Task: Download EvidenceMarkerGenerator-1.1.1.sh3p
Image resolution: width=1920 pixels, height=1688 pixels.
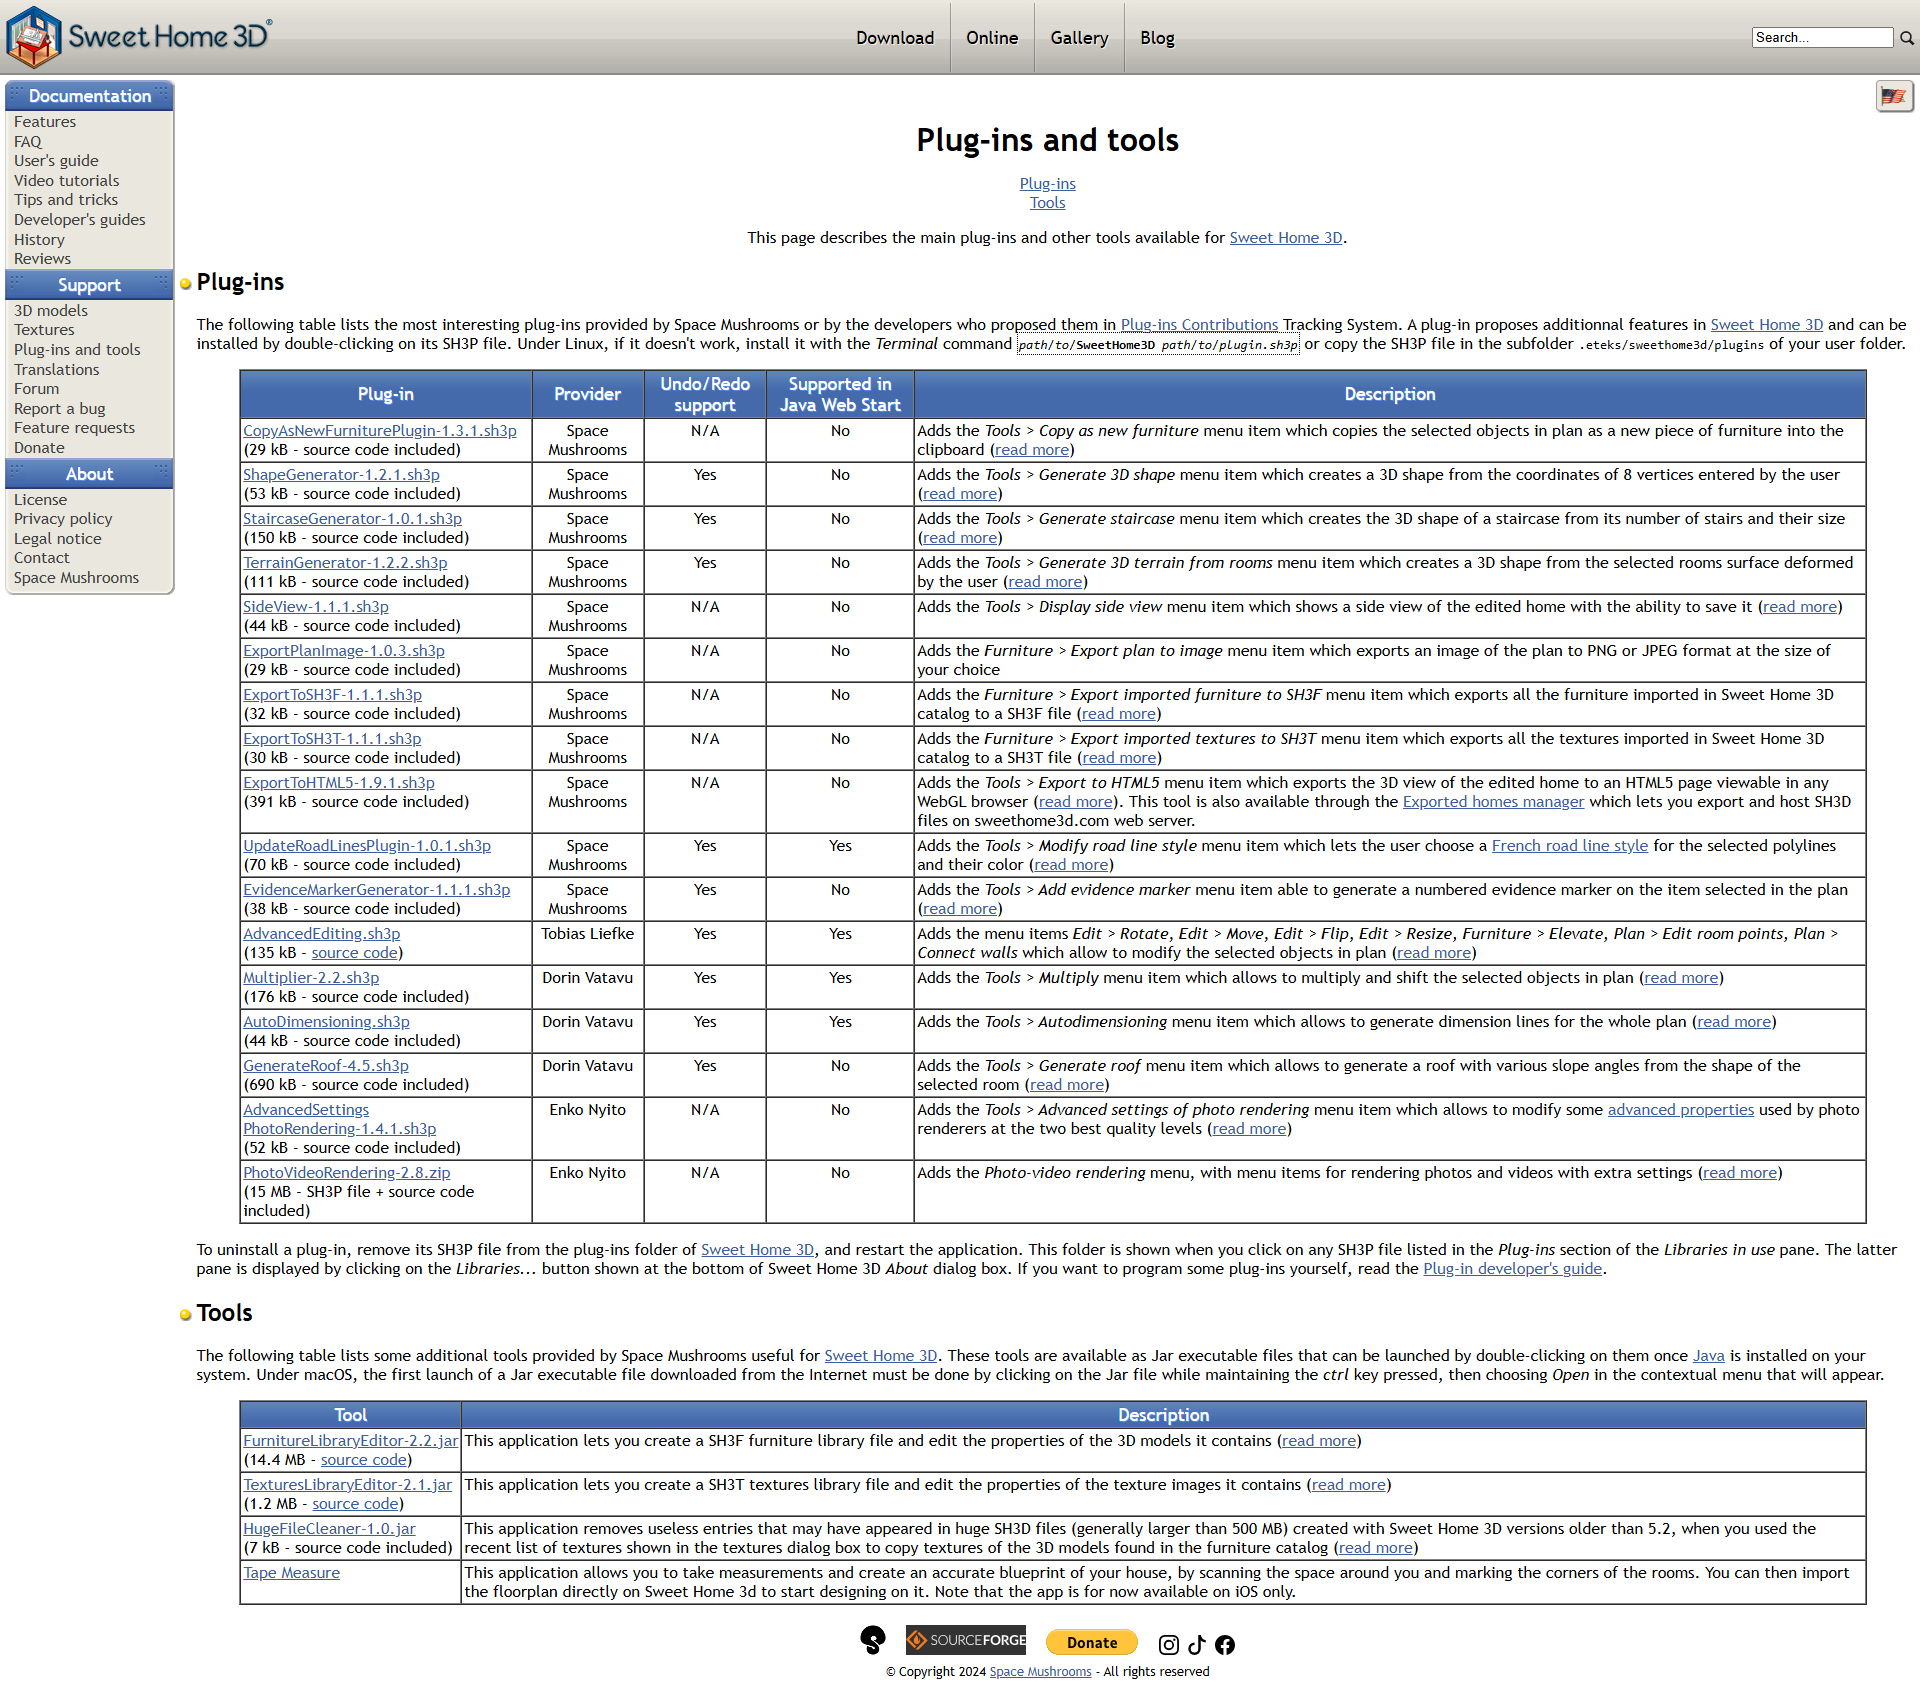Action: 376,889
